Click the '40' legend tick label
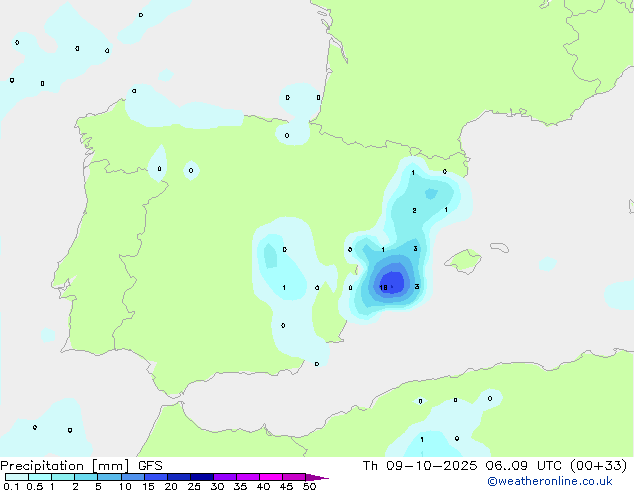This screenshot has width=634, height=490. point(263,486)
